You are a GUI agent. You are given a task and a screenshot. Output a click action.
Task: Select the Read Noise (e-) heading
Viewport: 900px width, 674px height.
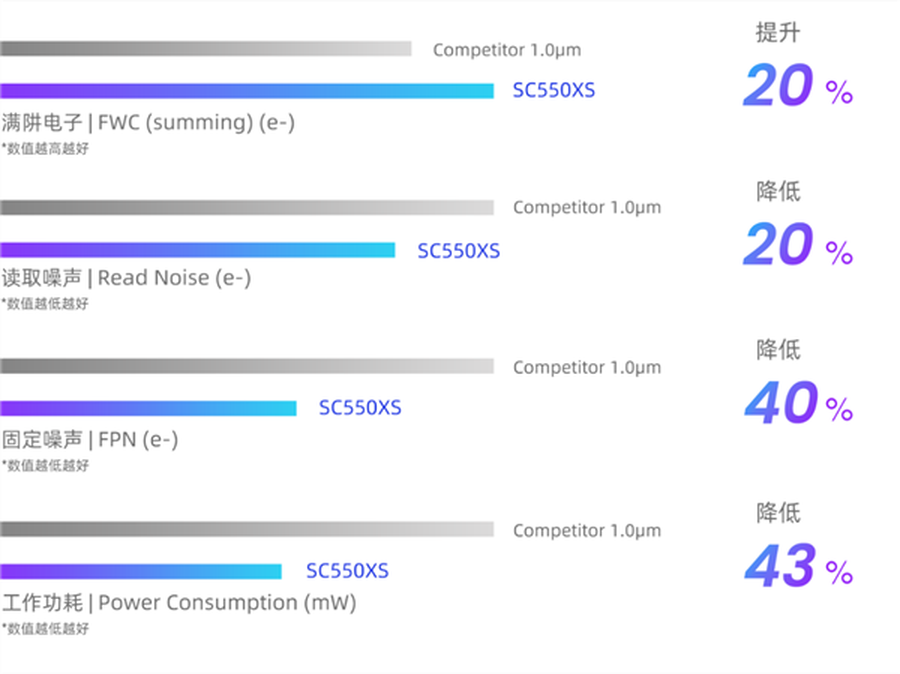click(126, 279)
